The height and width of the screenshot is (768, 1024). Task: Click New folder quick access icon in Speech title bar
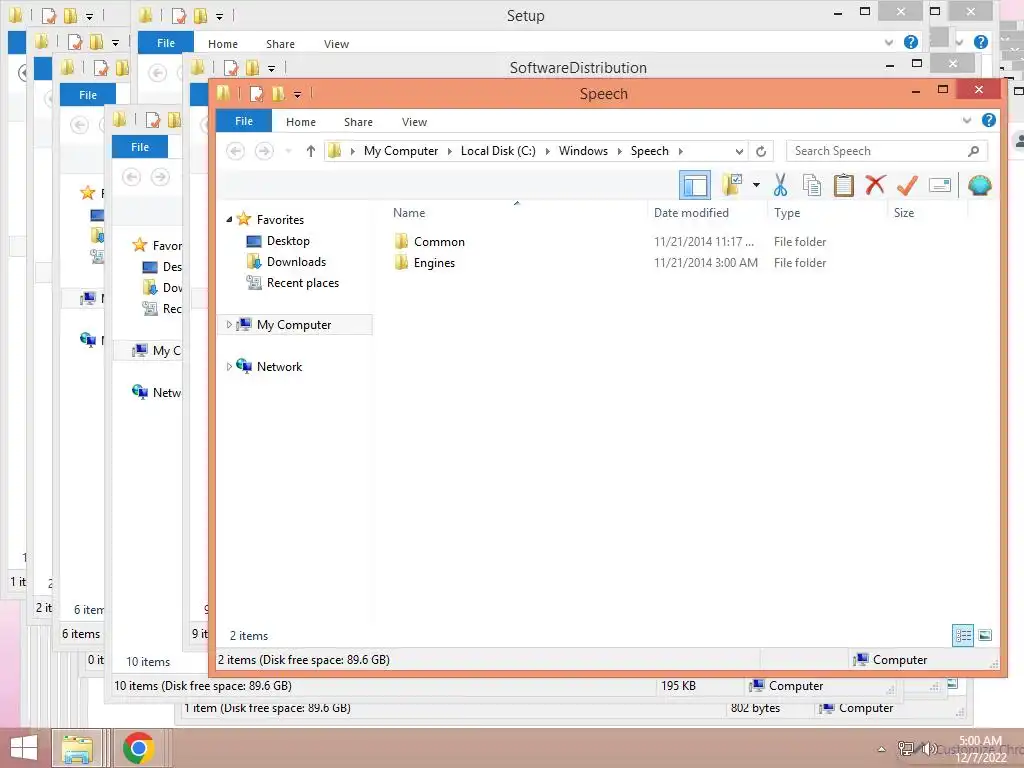[279, 94]
